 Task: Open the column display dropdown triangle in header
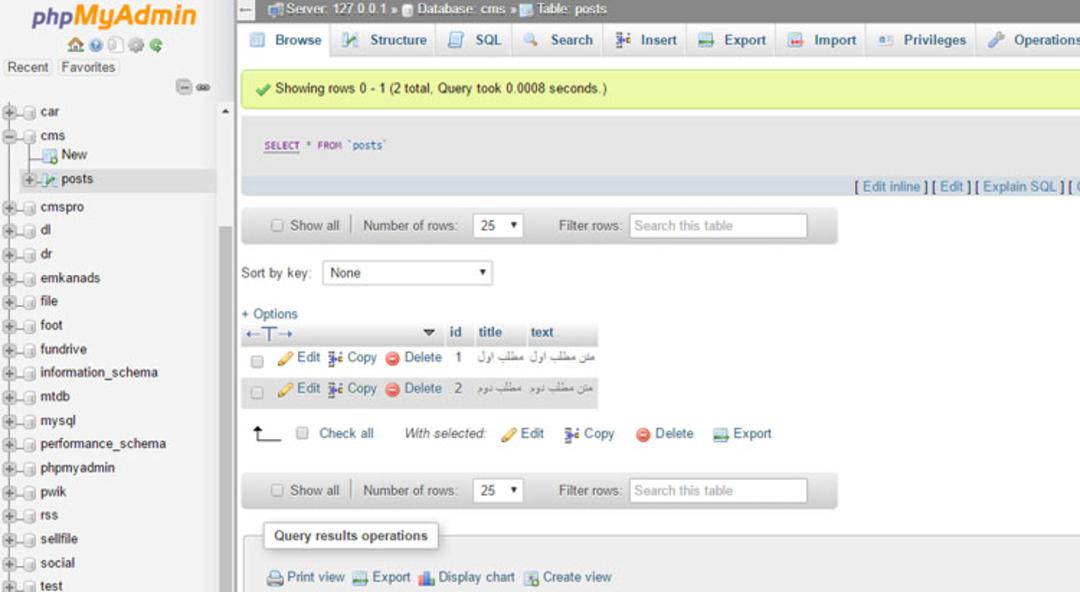(429, 333)
